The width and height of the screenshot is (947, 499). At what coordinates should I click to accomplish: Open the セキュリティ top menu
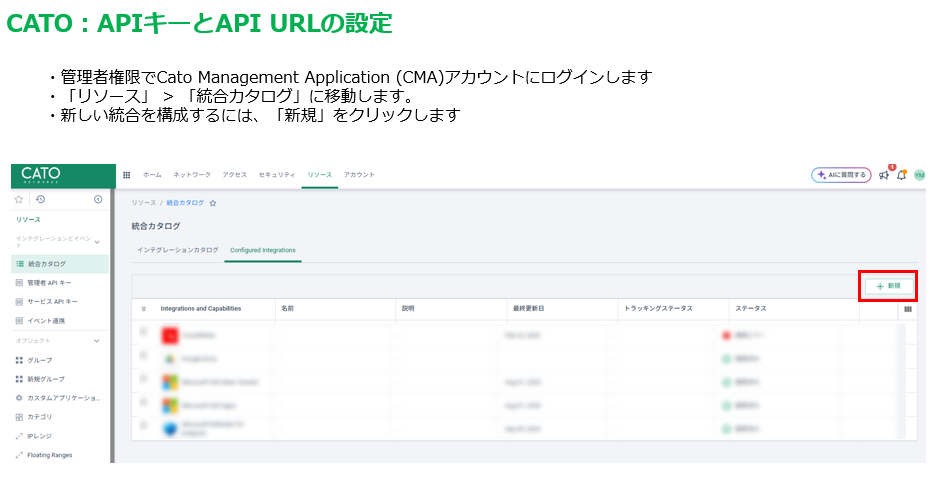pos(277,175)
